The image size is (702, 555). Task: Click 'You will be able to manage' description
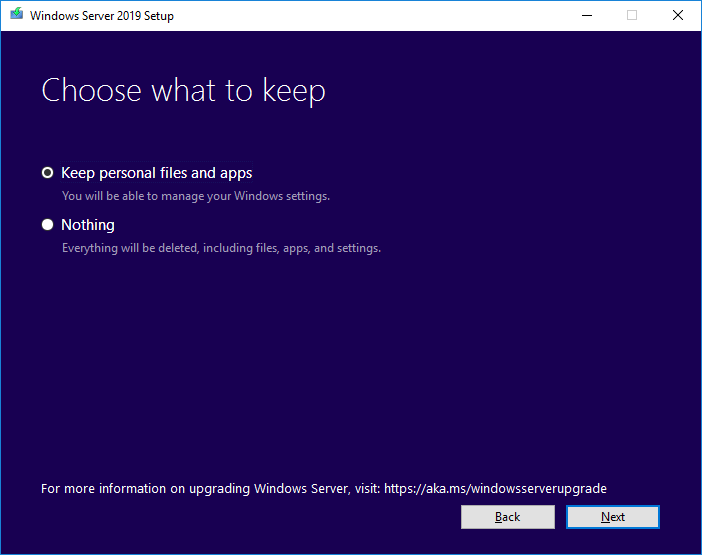[x=196, y=196]
